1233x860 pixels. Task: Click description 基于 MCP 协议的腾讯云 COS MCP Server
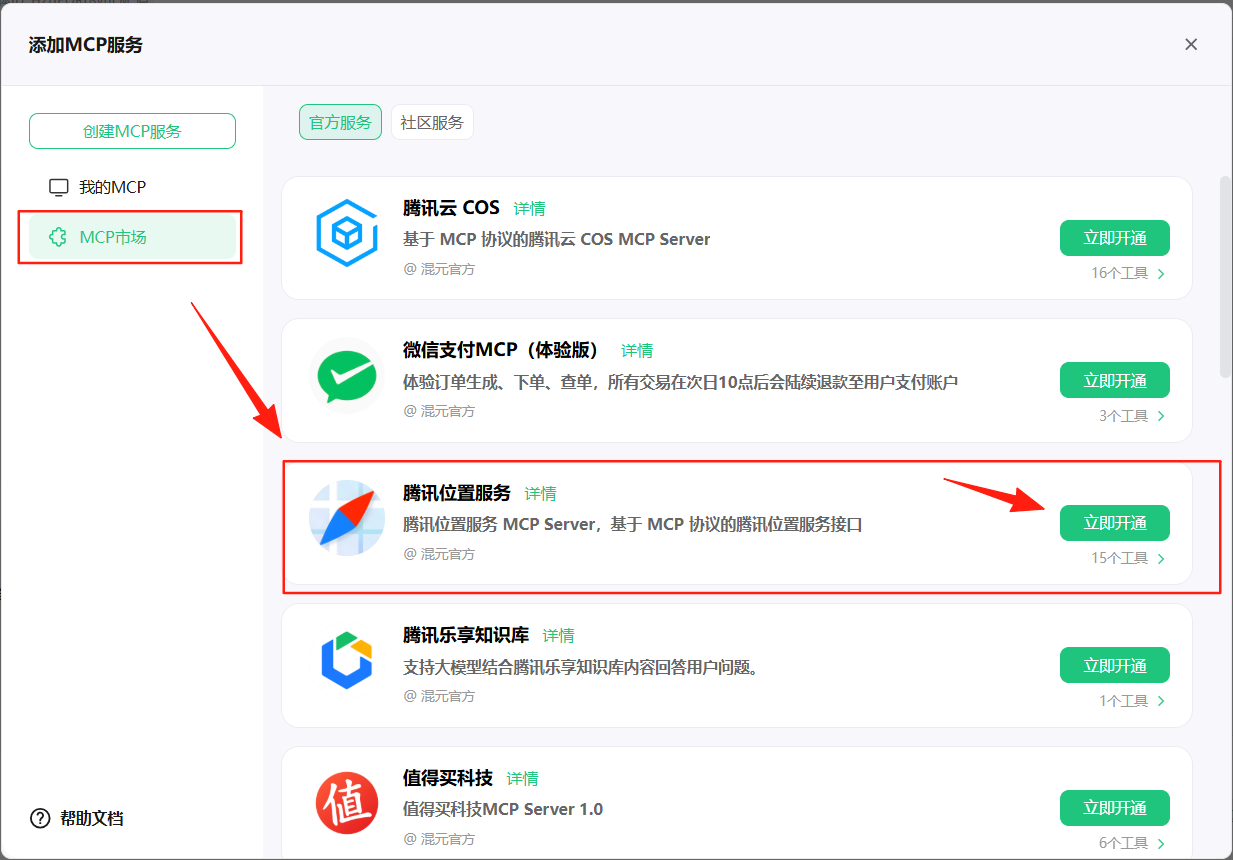(x=557, y=239)
